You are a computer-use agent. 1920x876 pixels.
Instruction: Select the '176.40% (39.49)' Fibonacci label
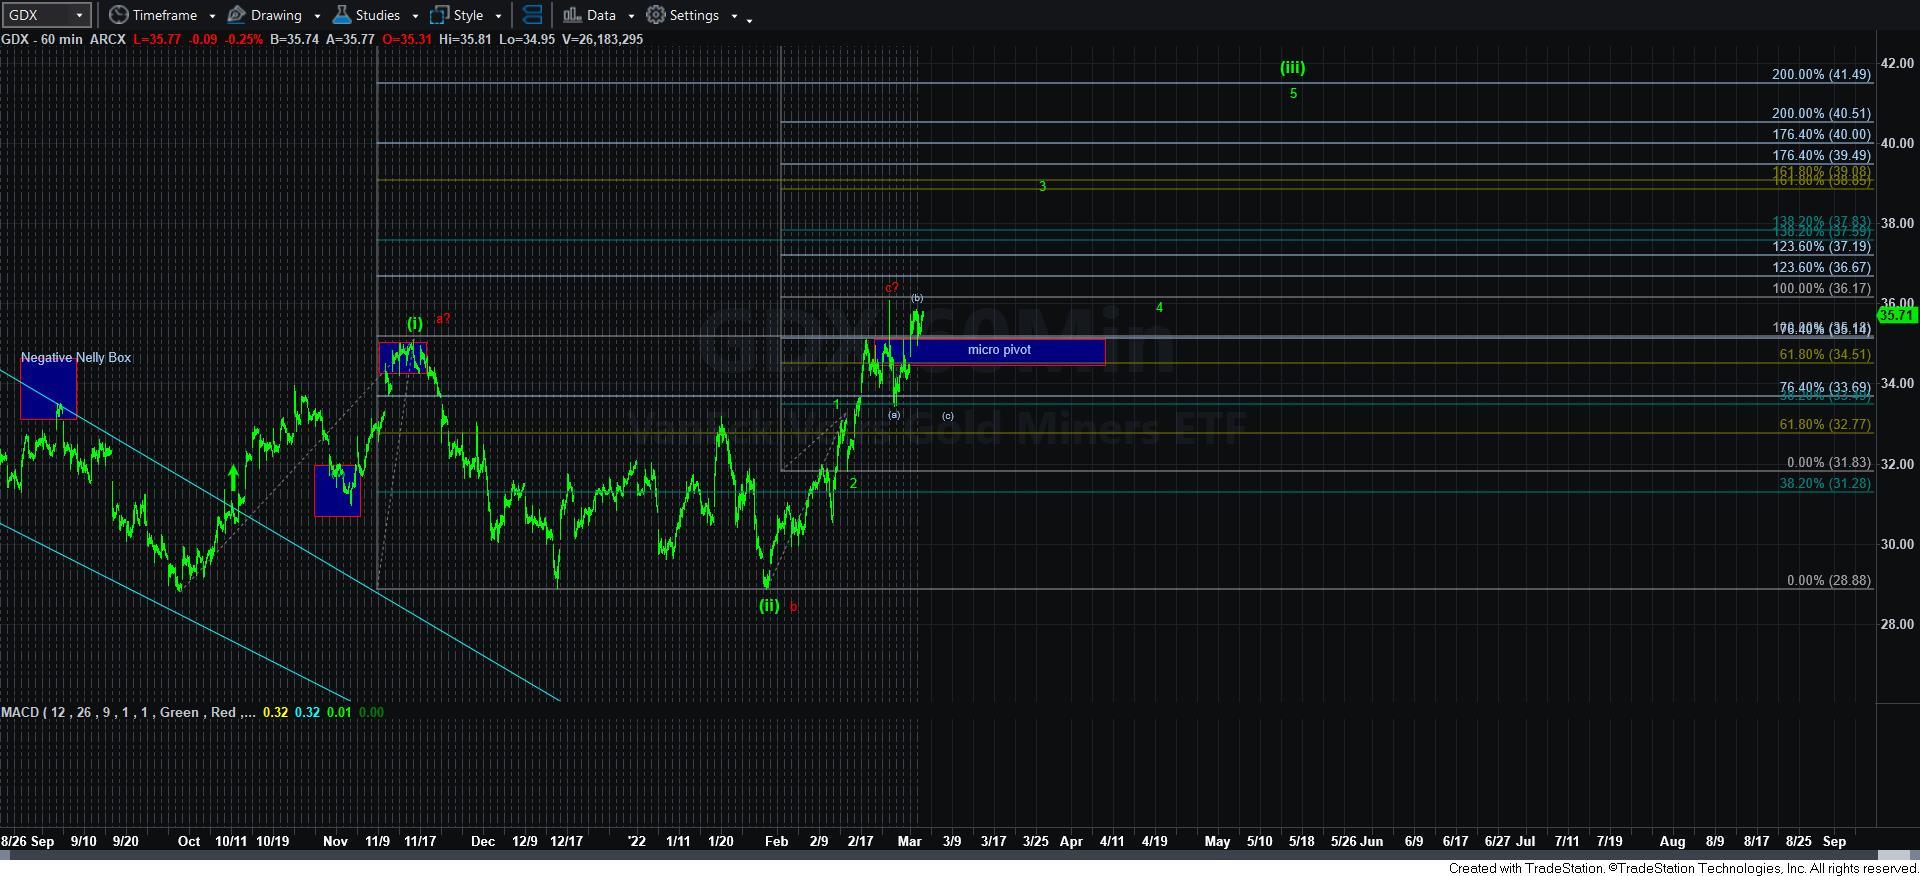[x=1821, y=155]
